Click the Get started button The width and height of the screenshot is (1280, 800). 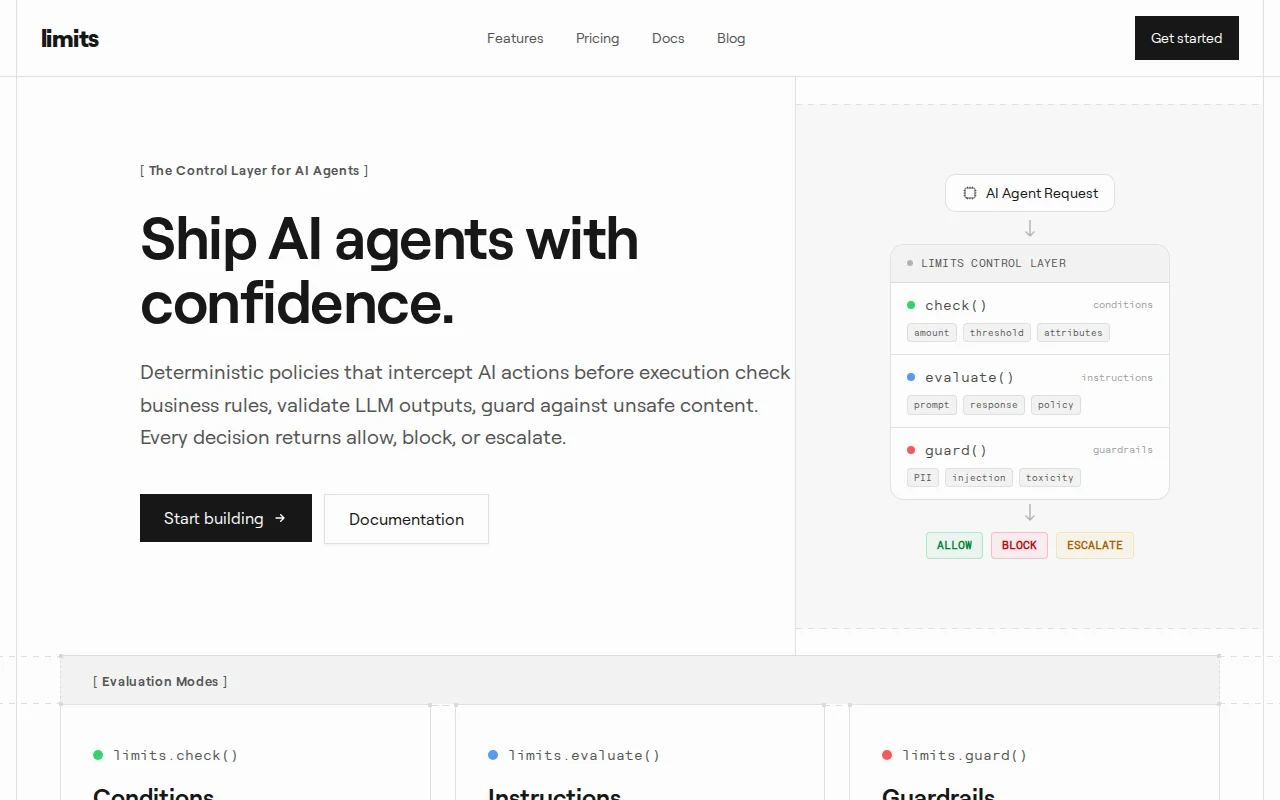point(1187,38)
